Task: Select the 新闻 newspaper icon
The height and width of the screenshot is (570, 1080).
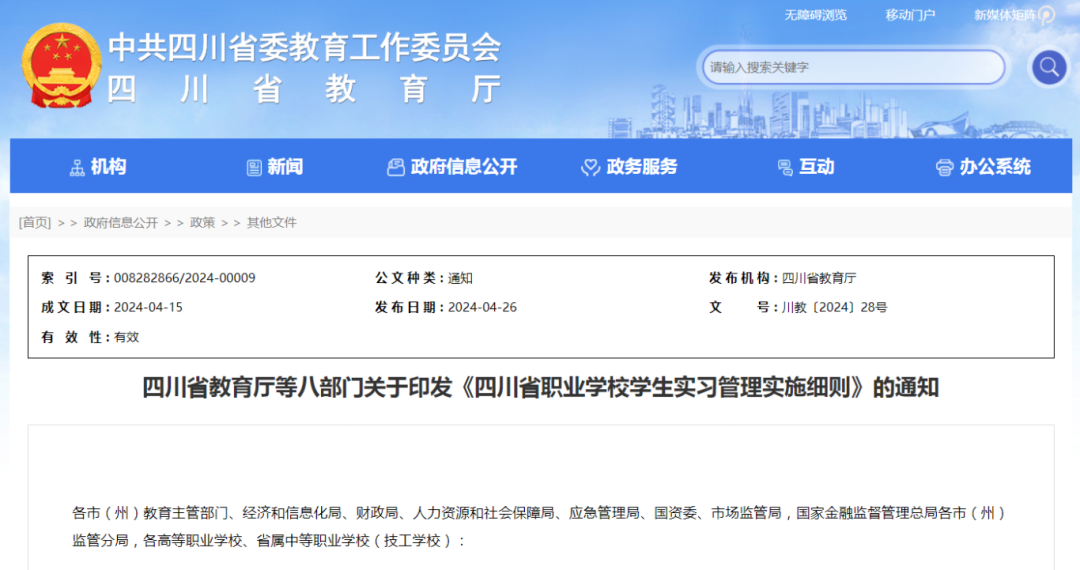Action: [x=254, y=168]
